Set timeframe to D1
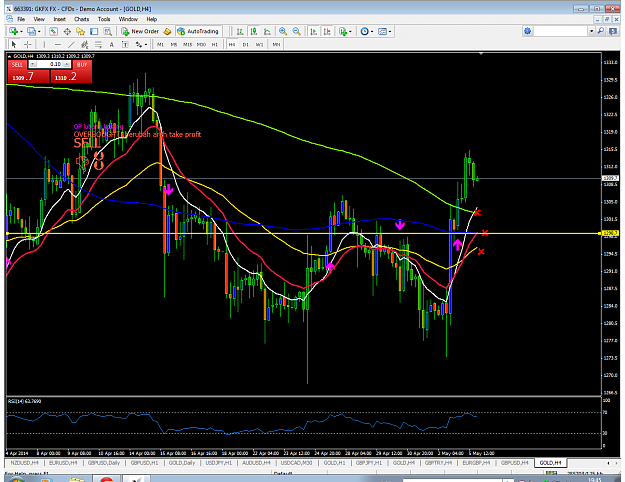Image resolution: width=625 pixels, height=482 pixels. point(246,45)
